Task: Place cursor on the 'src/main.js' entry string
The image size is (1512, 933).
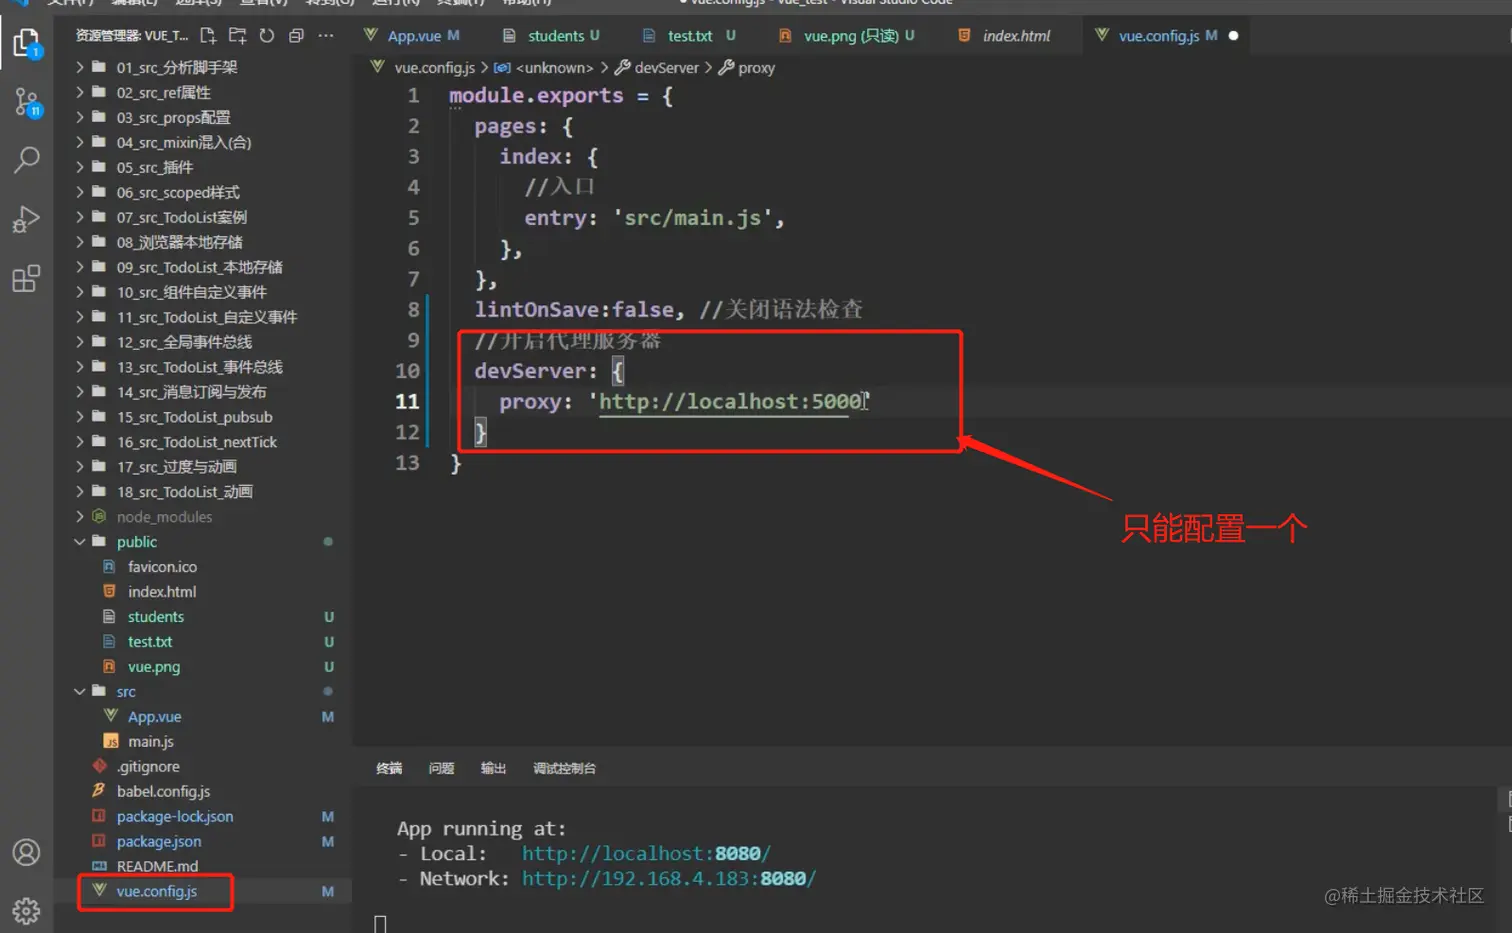Action: click(692, 218)
